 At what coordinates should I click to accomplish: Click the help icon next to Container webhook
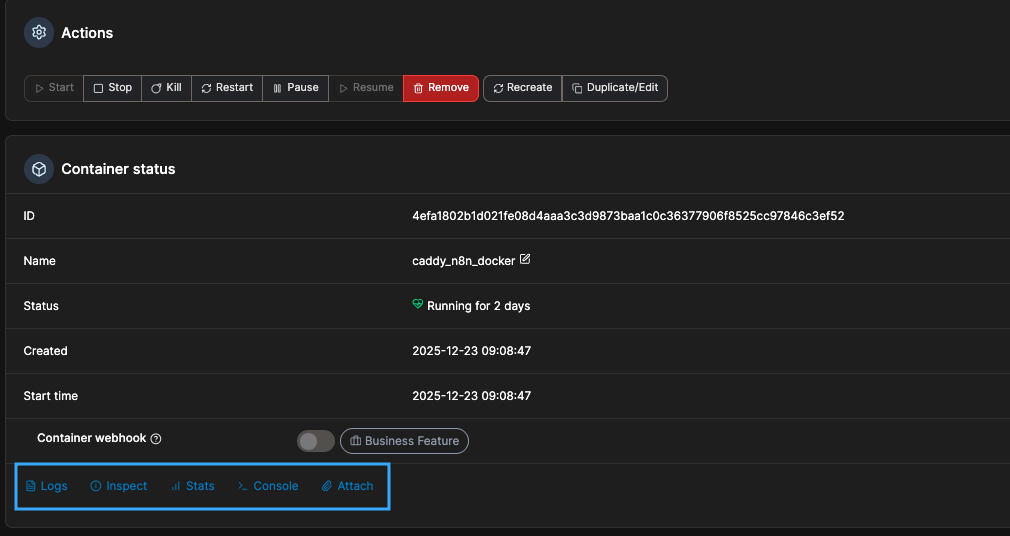(156, 439)
